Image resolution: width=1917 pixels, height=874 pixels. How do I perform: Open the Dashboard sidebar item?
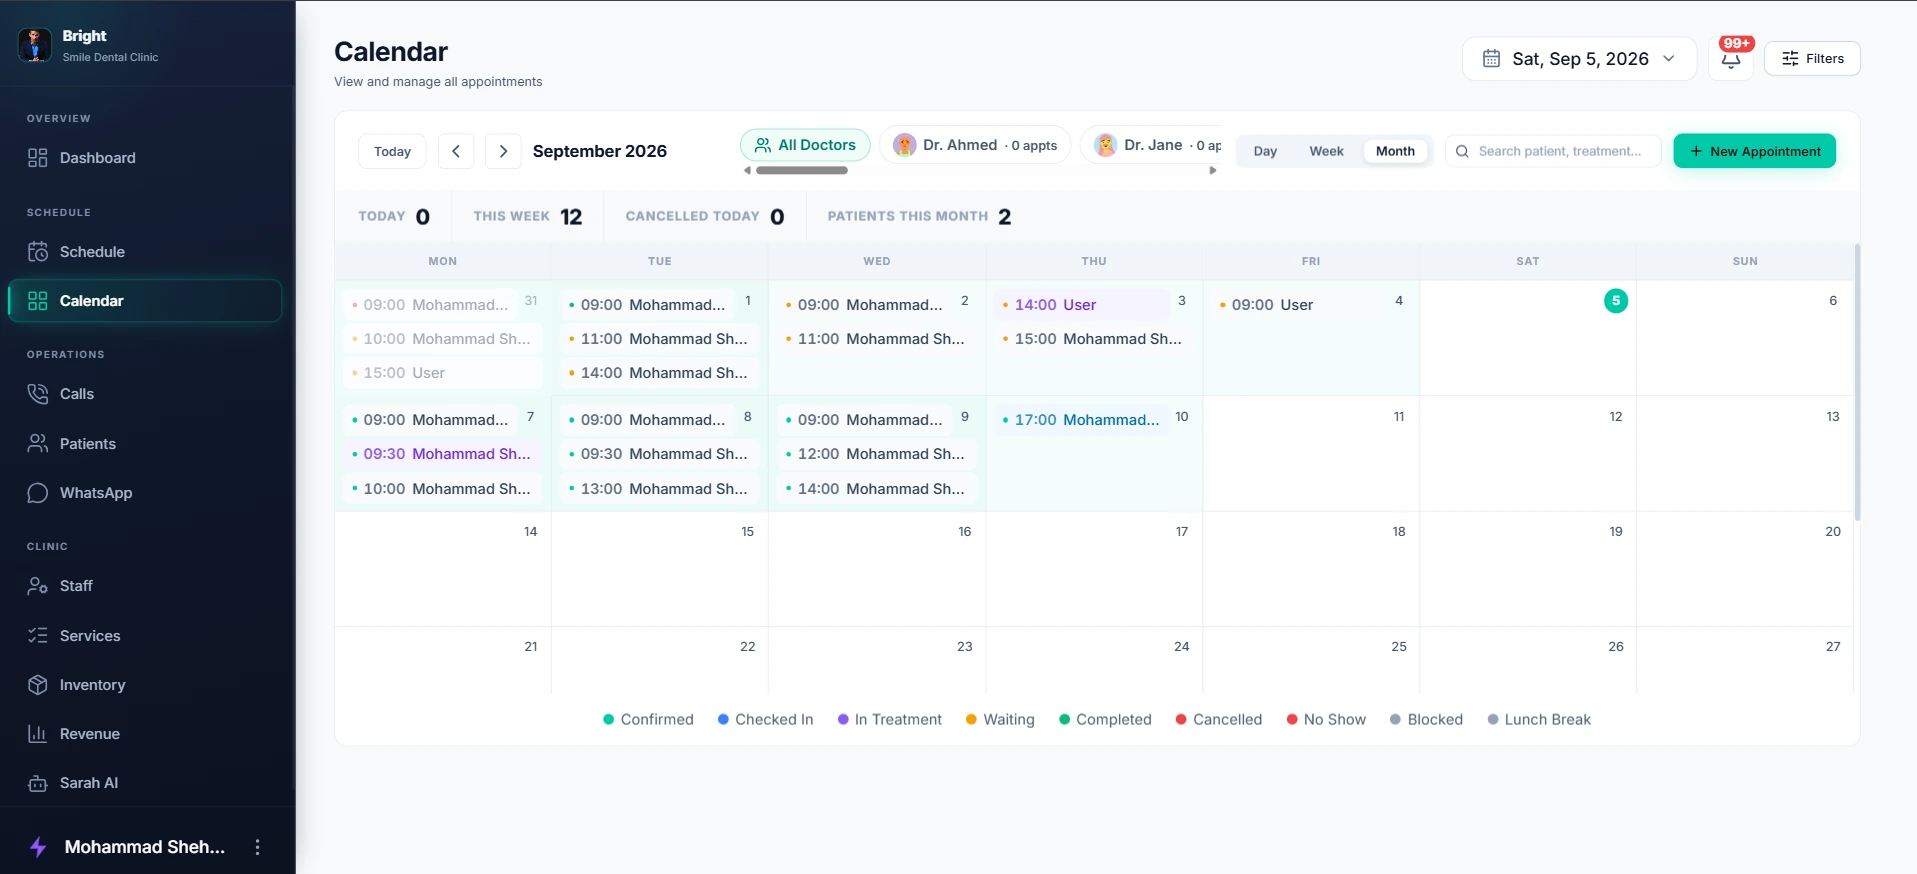pyautogui.click(x=145, y=158)
